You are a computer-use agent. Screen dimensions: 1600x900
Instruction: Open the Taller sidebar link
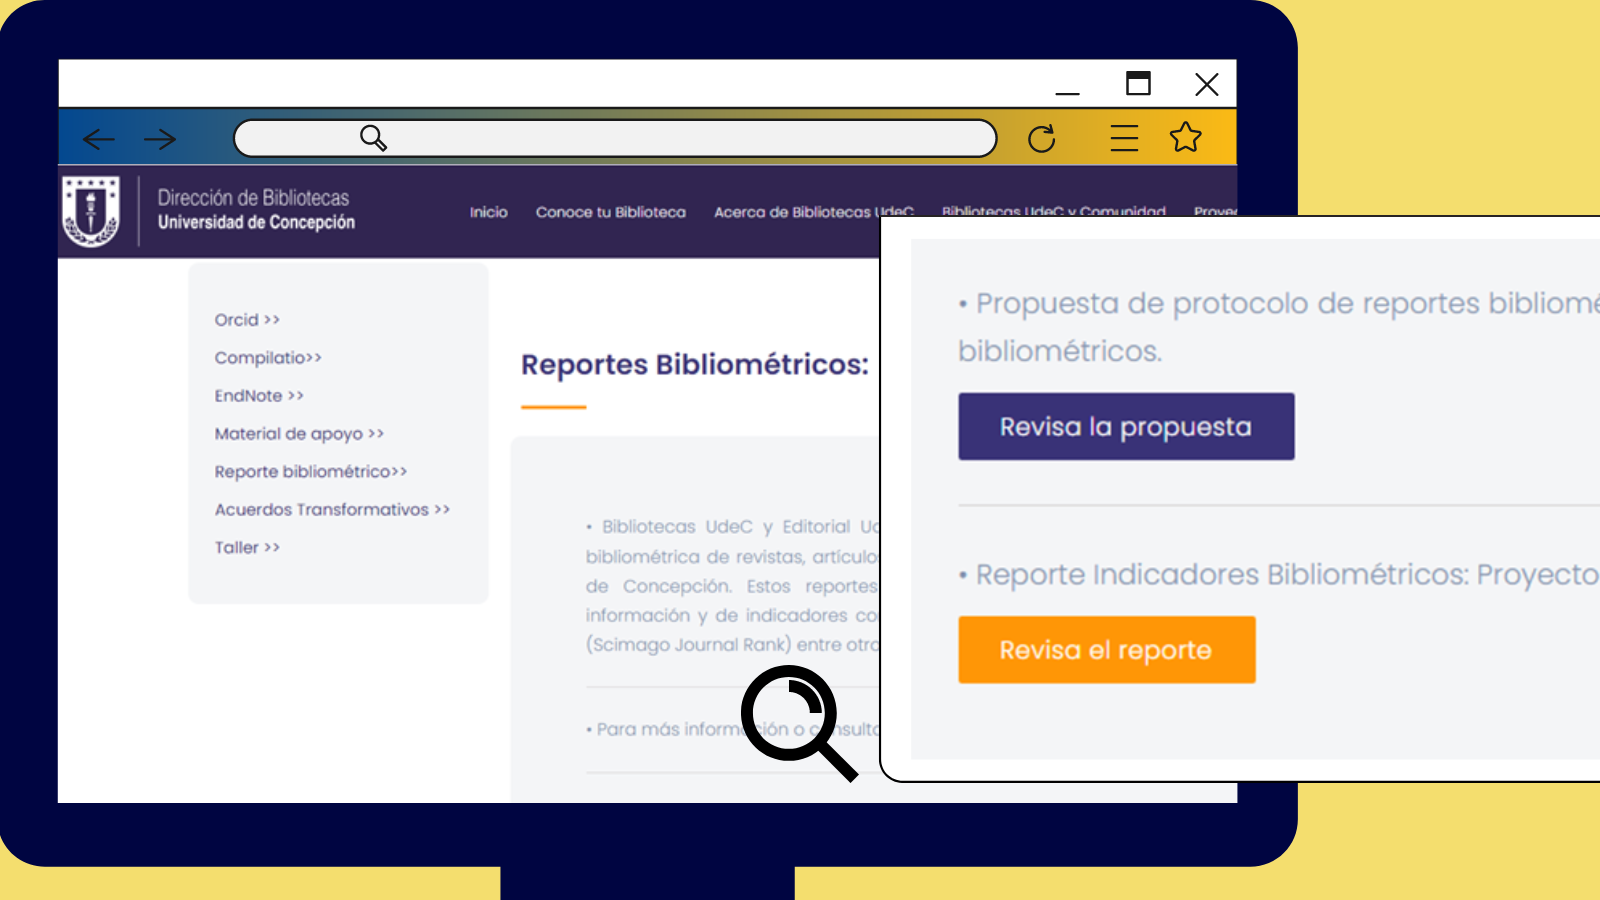(246, 547)
